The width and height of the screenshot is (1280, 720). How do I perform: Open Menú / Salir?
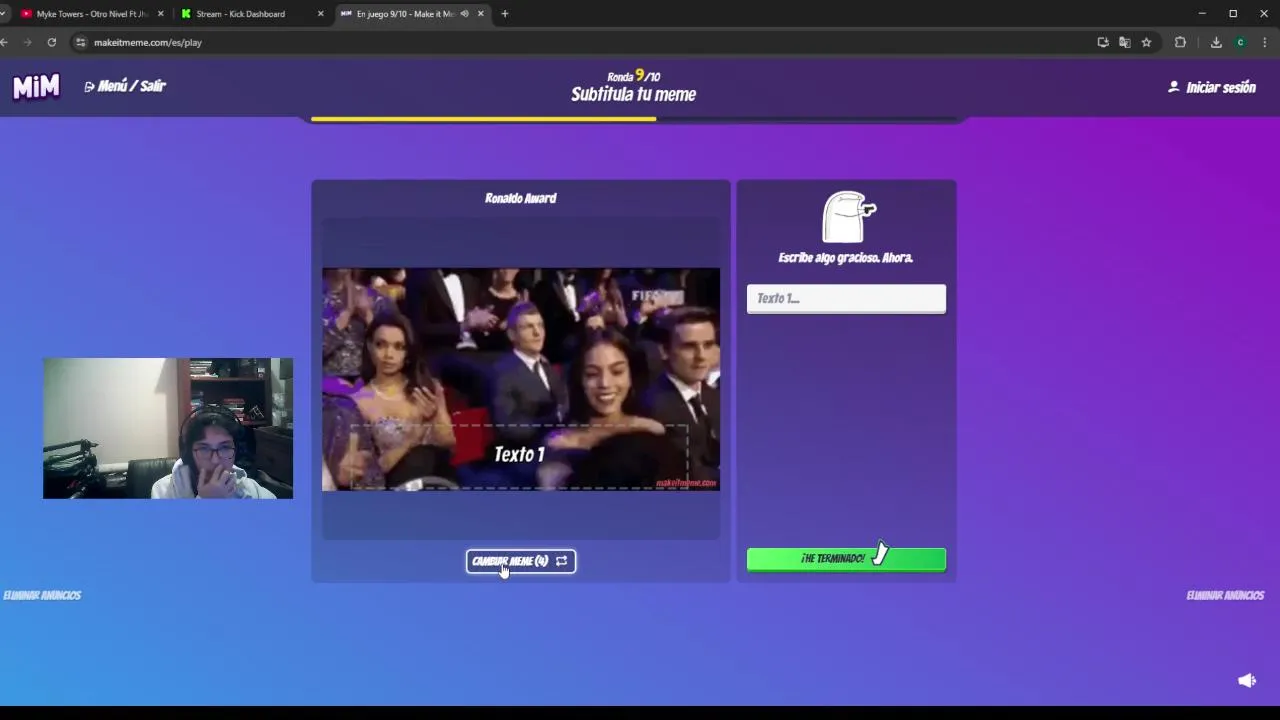coord(125,86)
